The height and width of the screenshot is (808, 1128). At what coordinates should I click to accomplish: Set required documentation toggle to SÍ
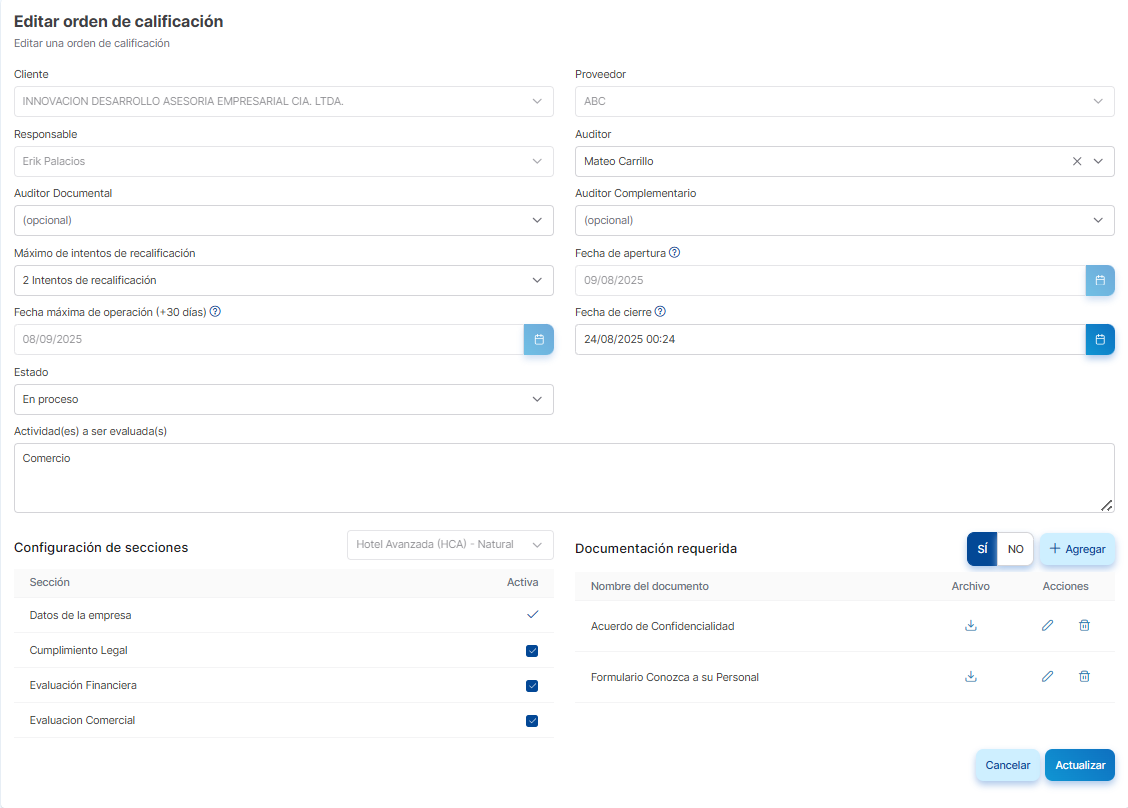[x=982, y=549]
